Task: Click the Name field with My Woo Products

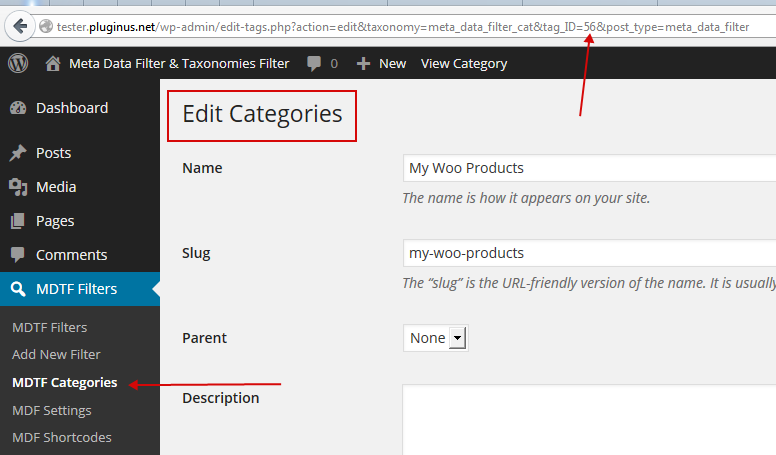Action: click(x=589, y=168)
